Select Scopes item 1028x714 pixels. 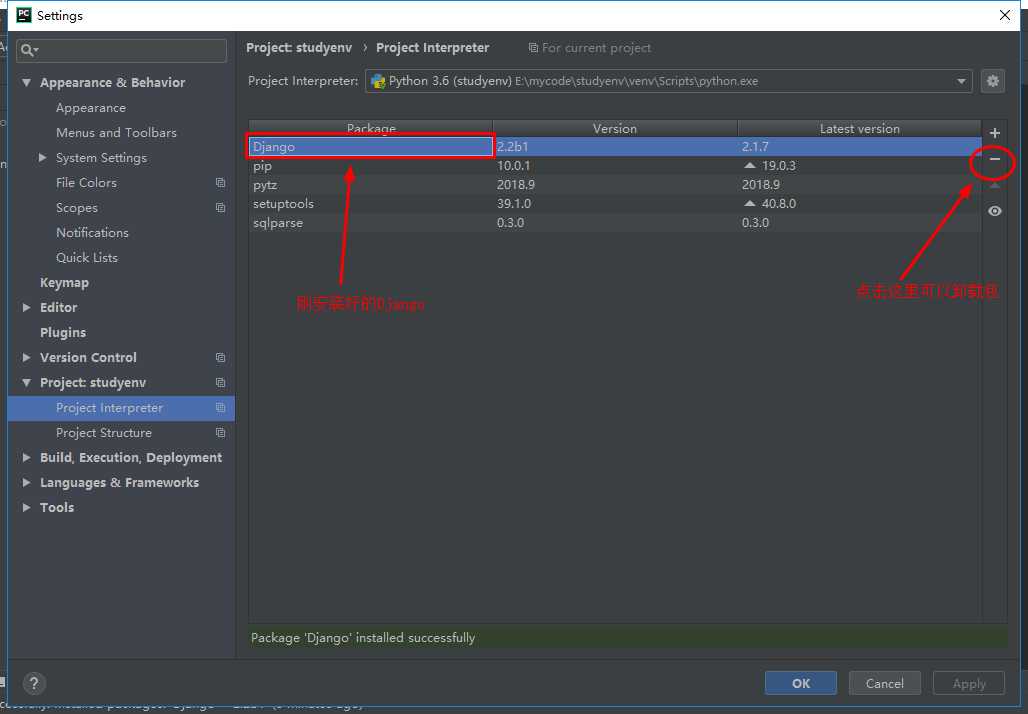coord(77,208)
